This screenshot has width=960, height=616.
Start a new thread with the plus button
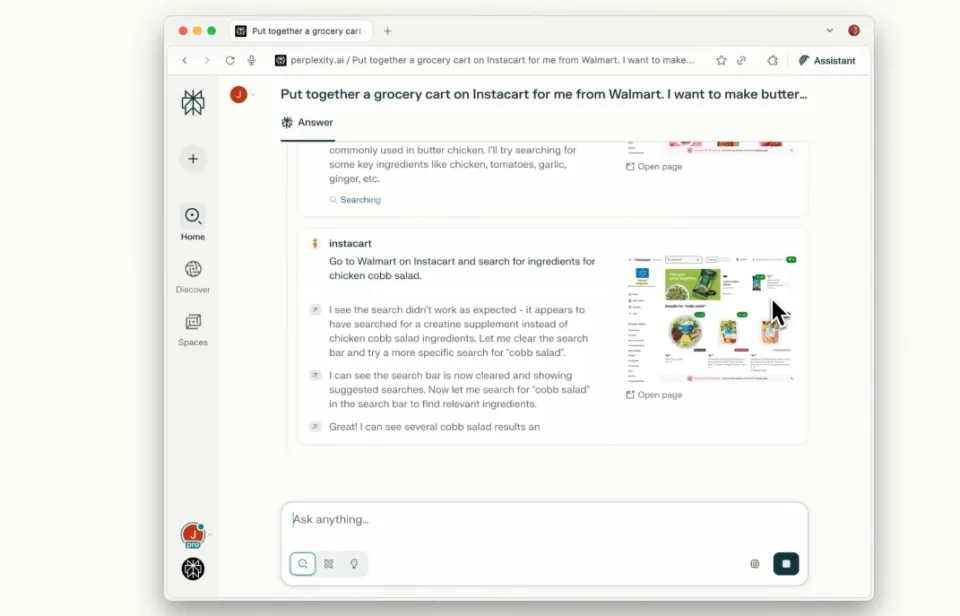pyautogui.click(x=193, y=159)
